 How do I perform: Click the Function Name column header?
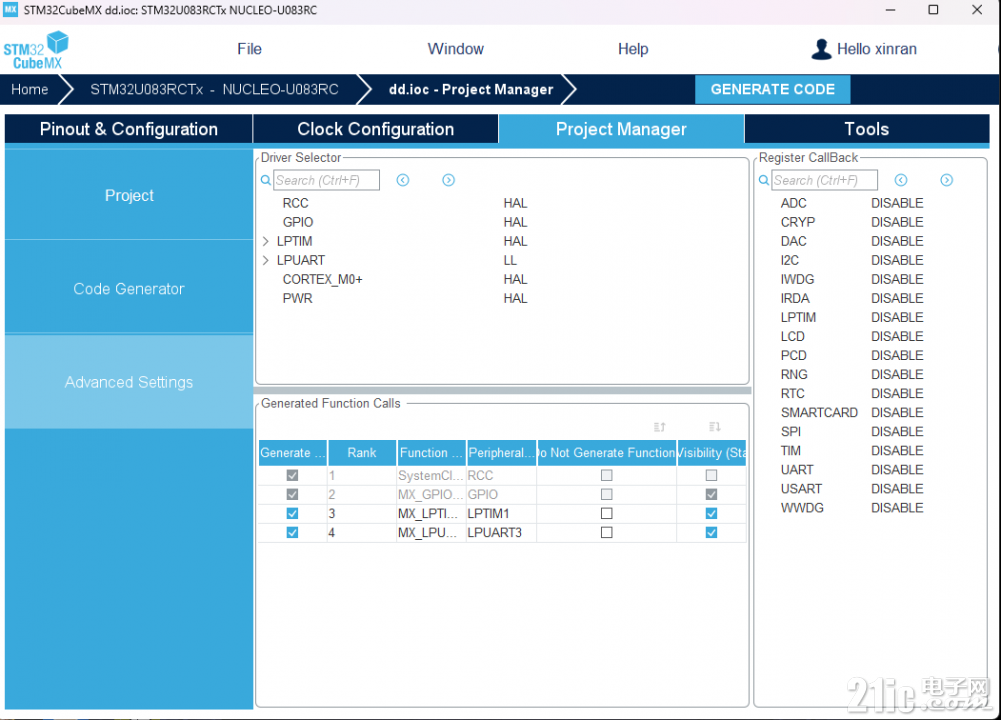[431, 453]
